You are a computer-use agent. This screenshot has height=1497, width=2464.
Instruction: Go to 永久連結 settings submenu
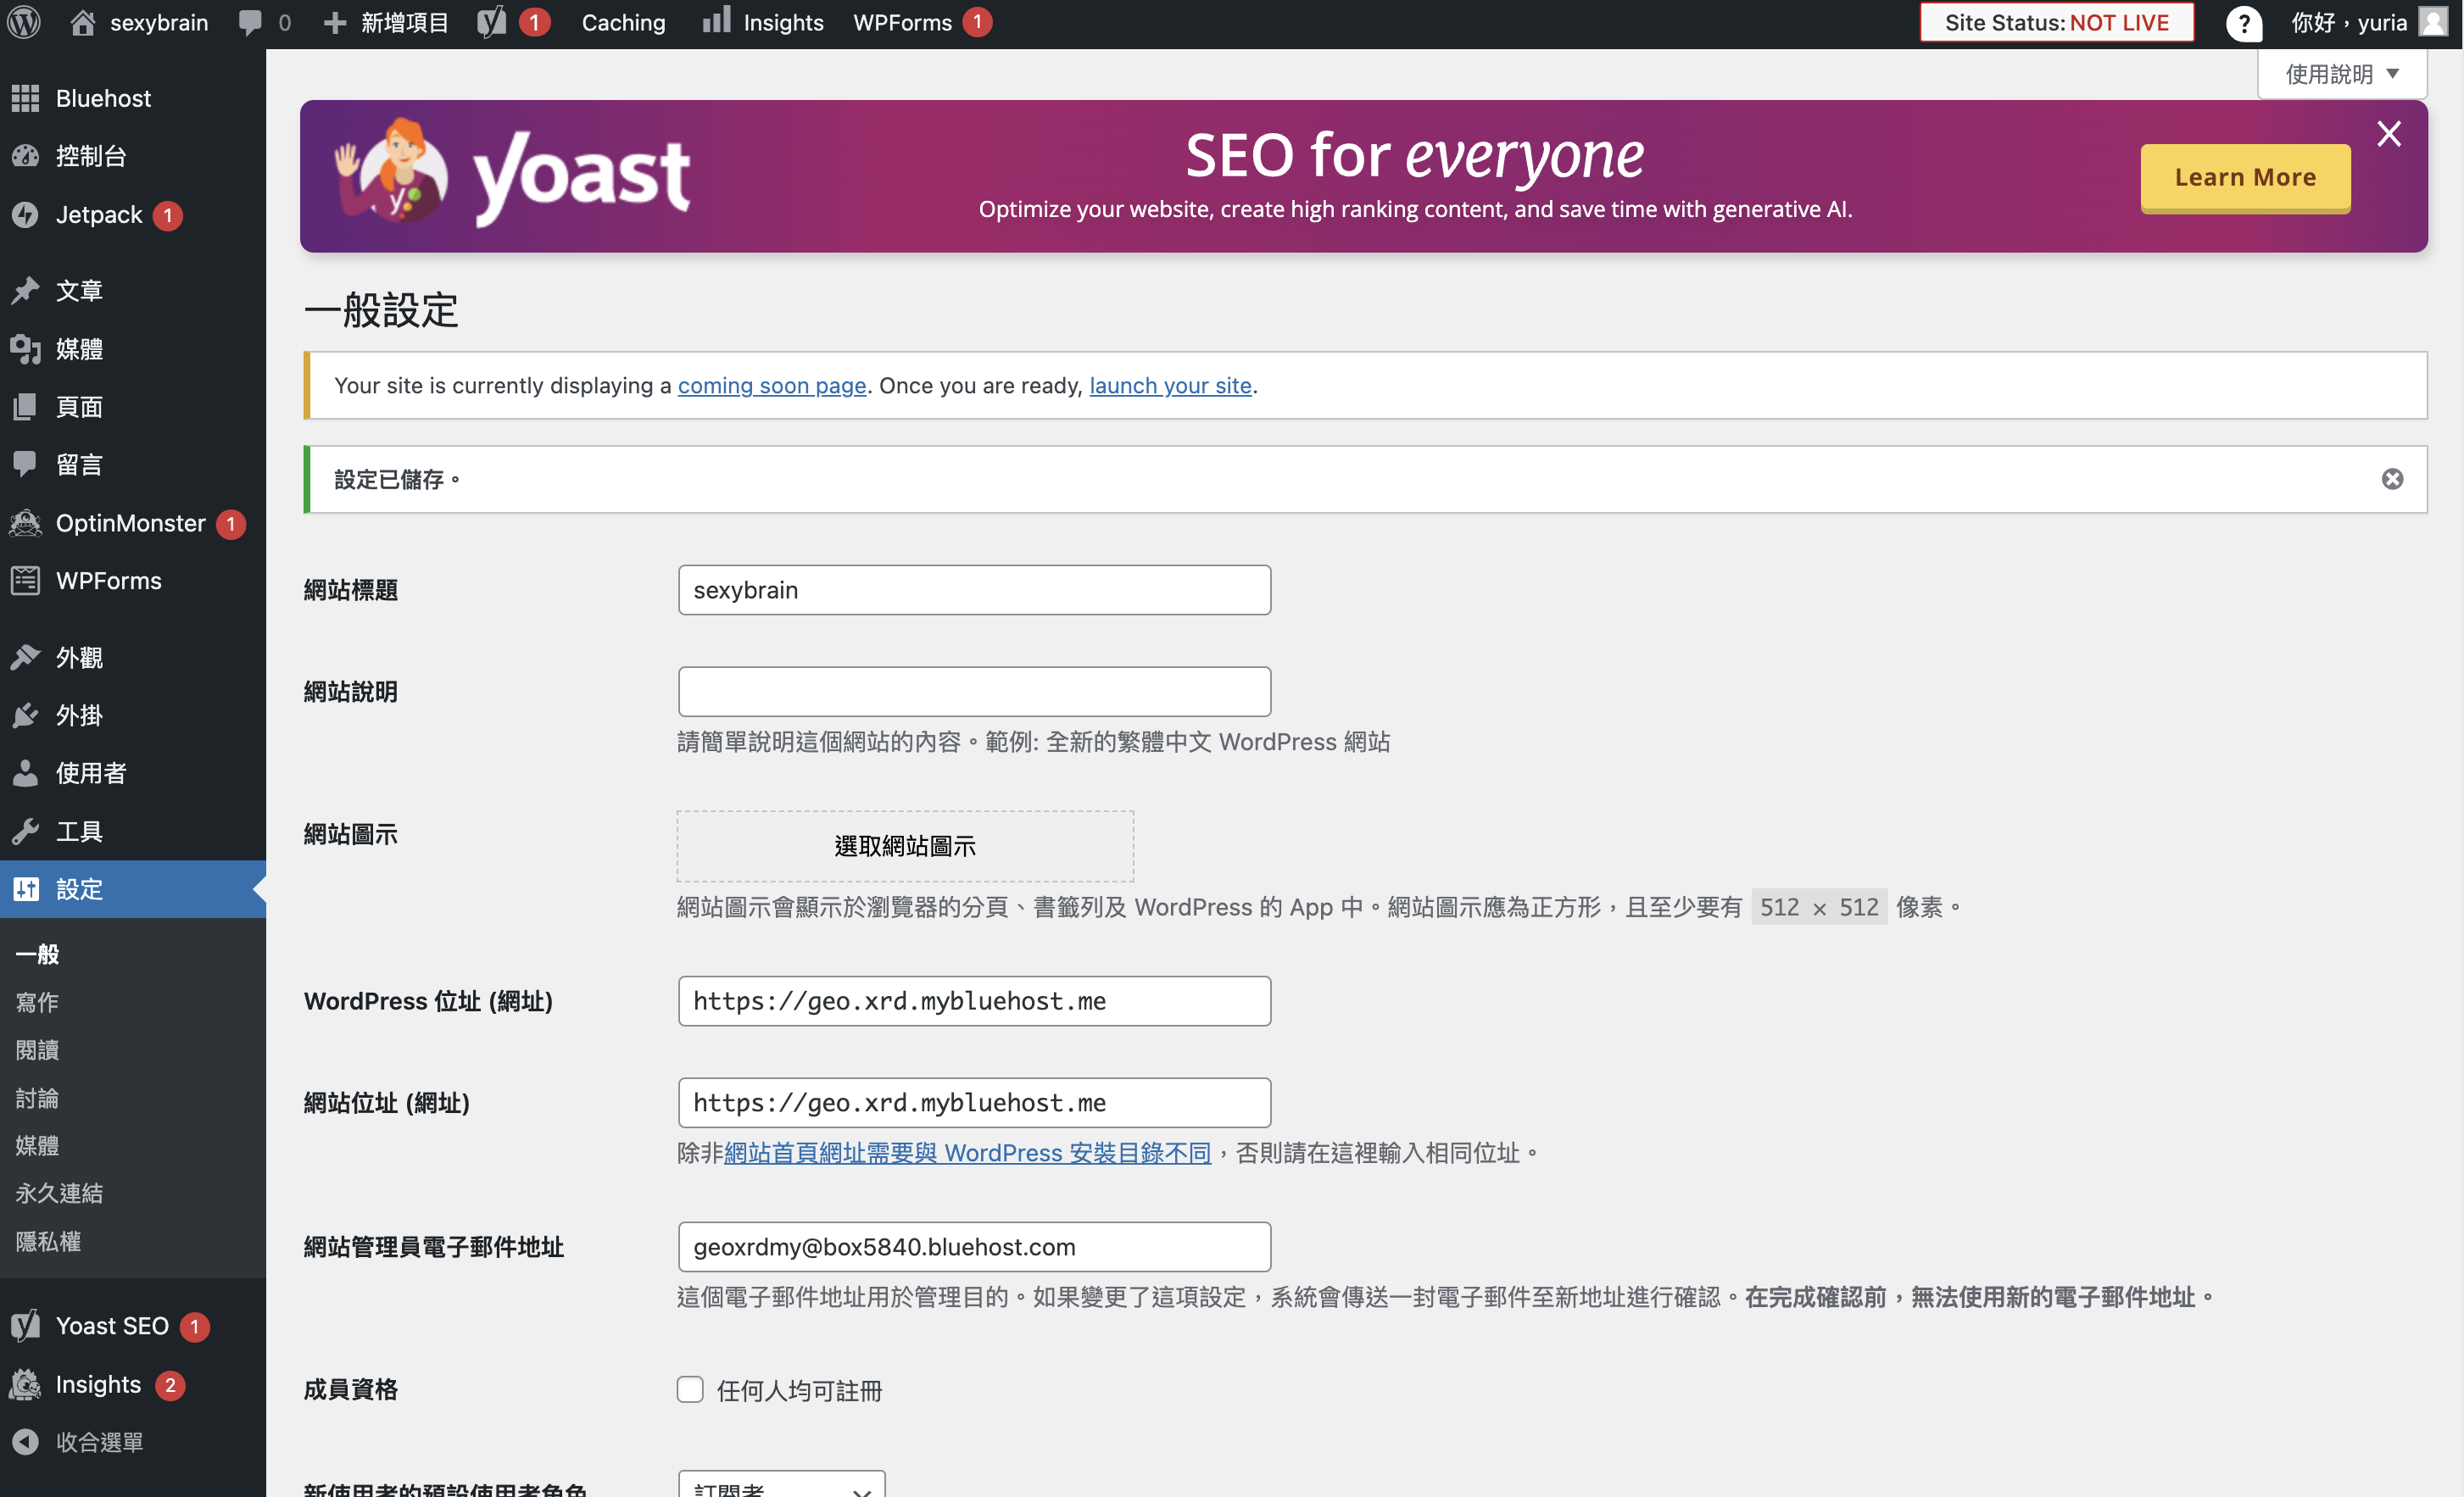click(59, 1192)
